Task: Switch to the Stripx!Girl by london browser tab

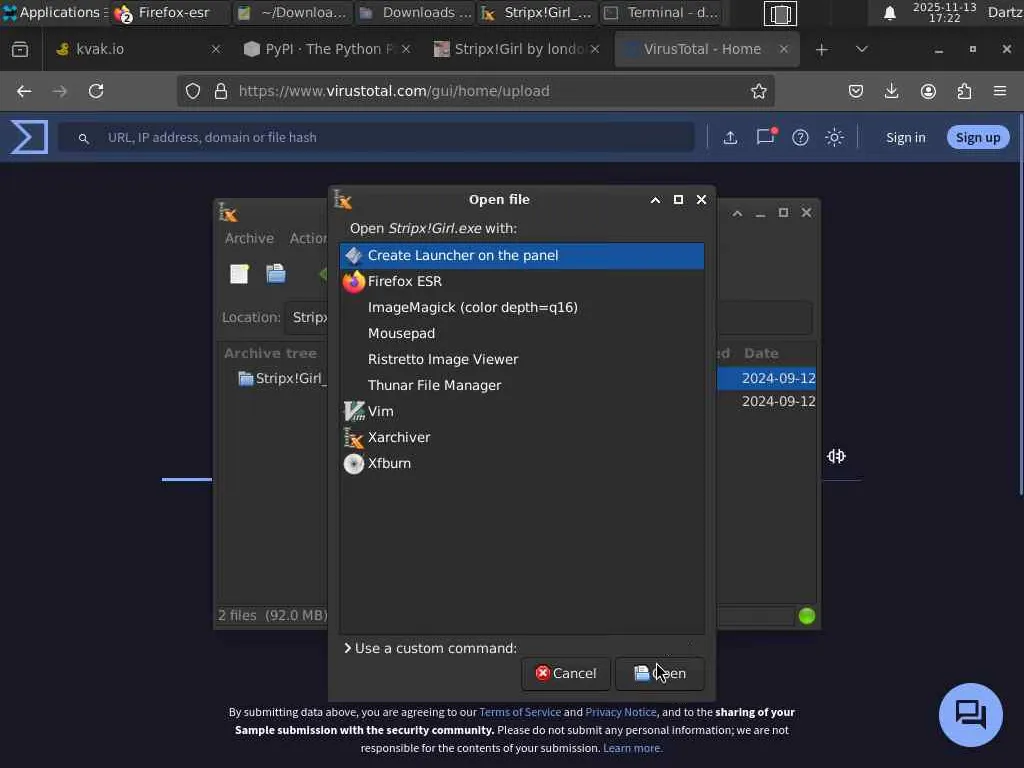Action: 516,49
